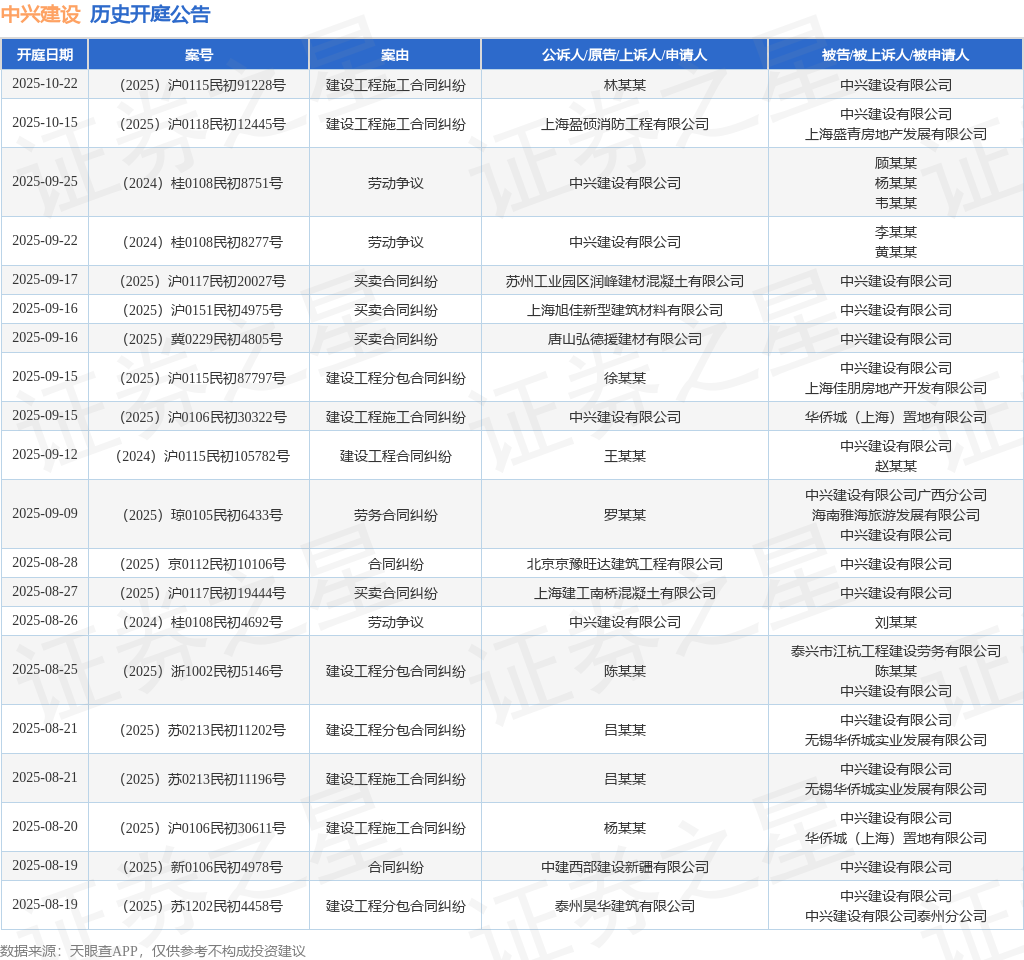Click plaintiff 泰州昊华建筑有限公司

(x=624, y=906)
